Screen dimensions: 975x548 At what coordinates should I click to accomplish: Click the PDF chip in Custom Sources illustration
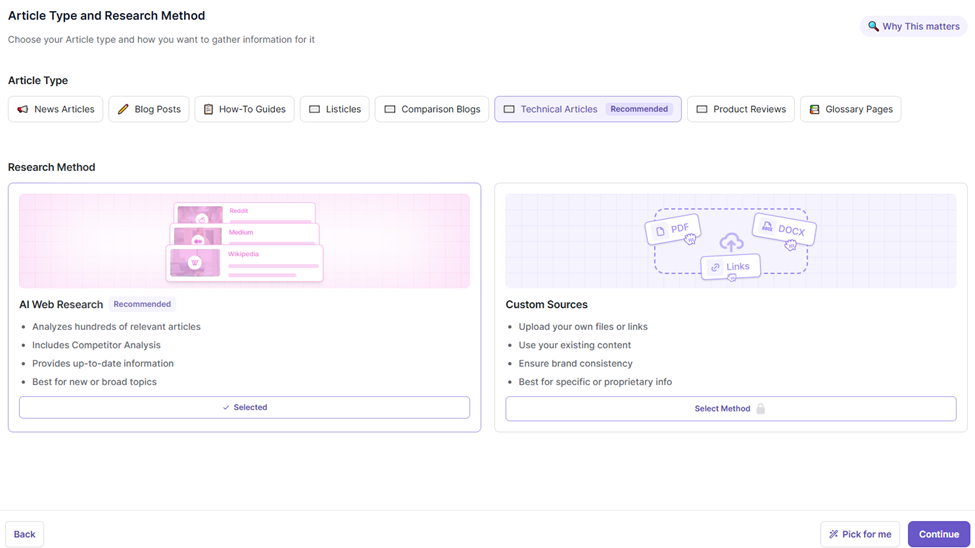tap(673, 229)
